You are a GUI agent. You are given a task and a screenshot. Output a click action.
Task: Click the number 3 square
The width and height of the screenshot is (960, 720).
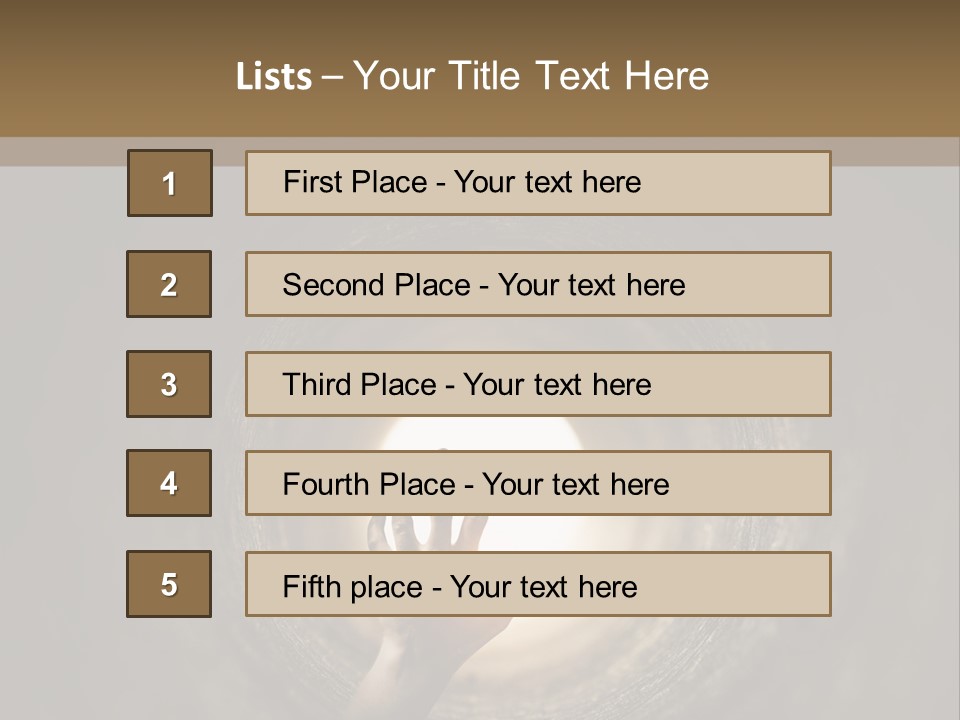[169, 384]
